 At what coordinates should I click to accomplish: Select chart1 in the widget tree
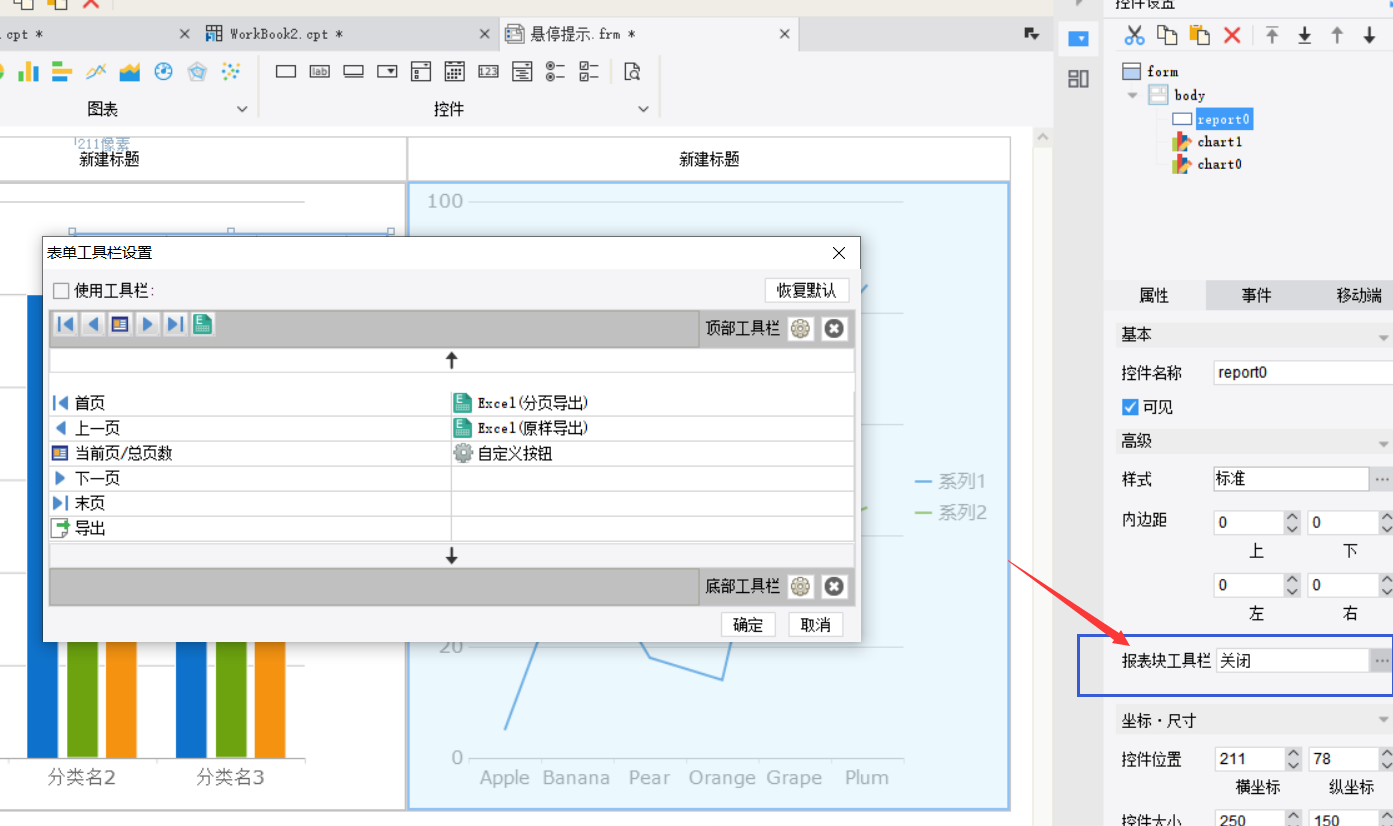click(1219, 142)
